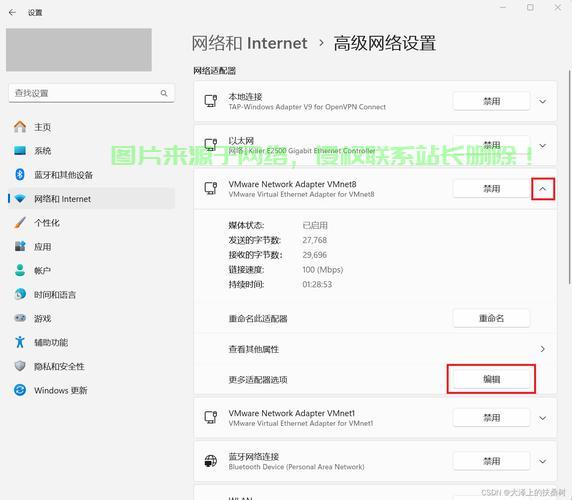Image resolution: width=572 pixels, height=500 pixels.
Task: Expand the 本地连接 adapter details
Action: [x=543, y=101]
